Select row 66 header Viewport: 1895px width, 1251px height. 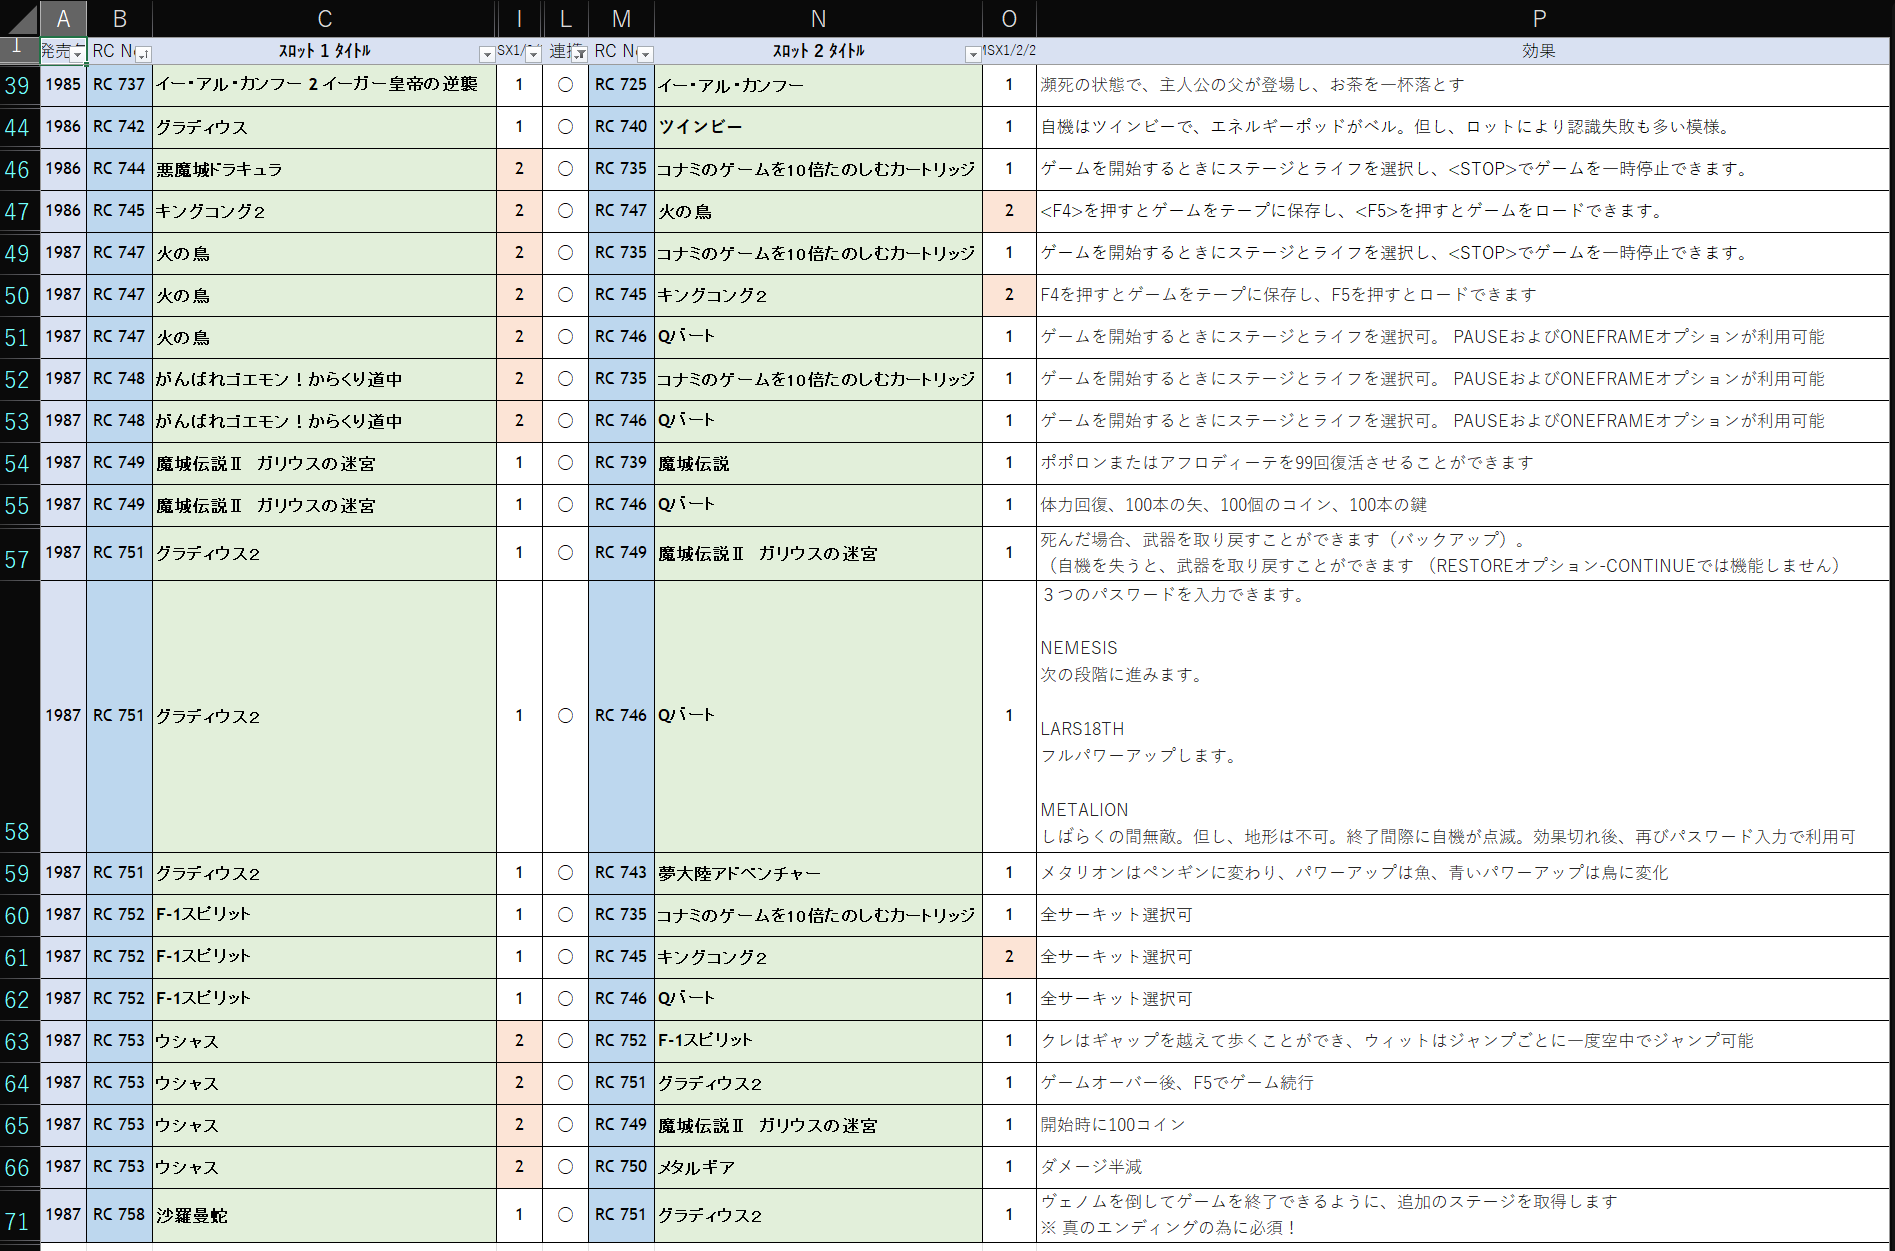[x=19, y=1167]
